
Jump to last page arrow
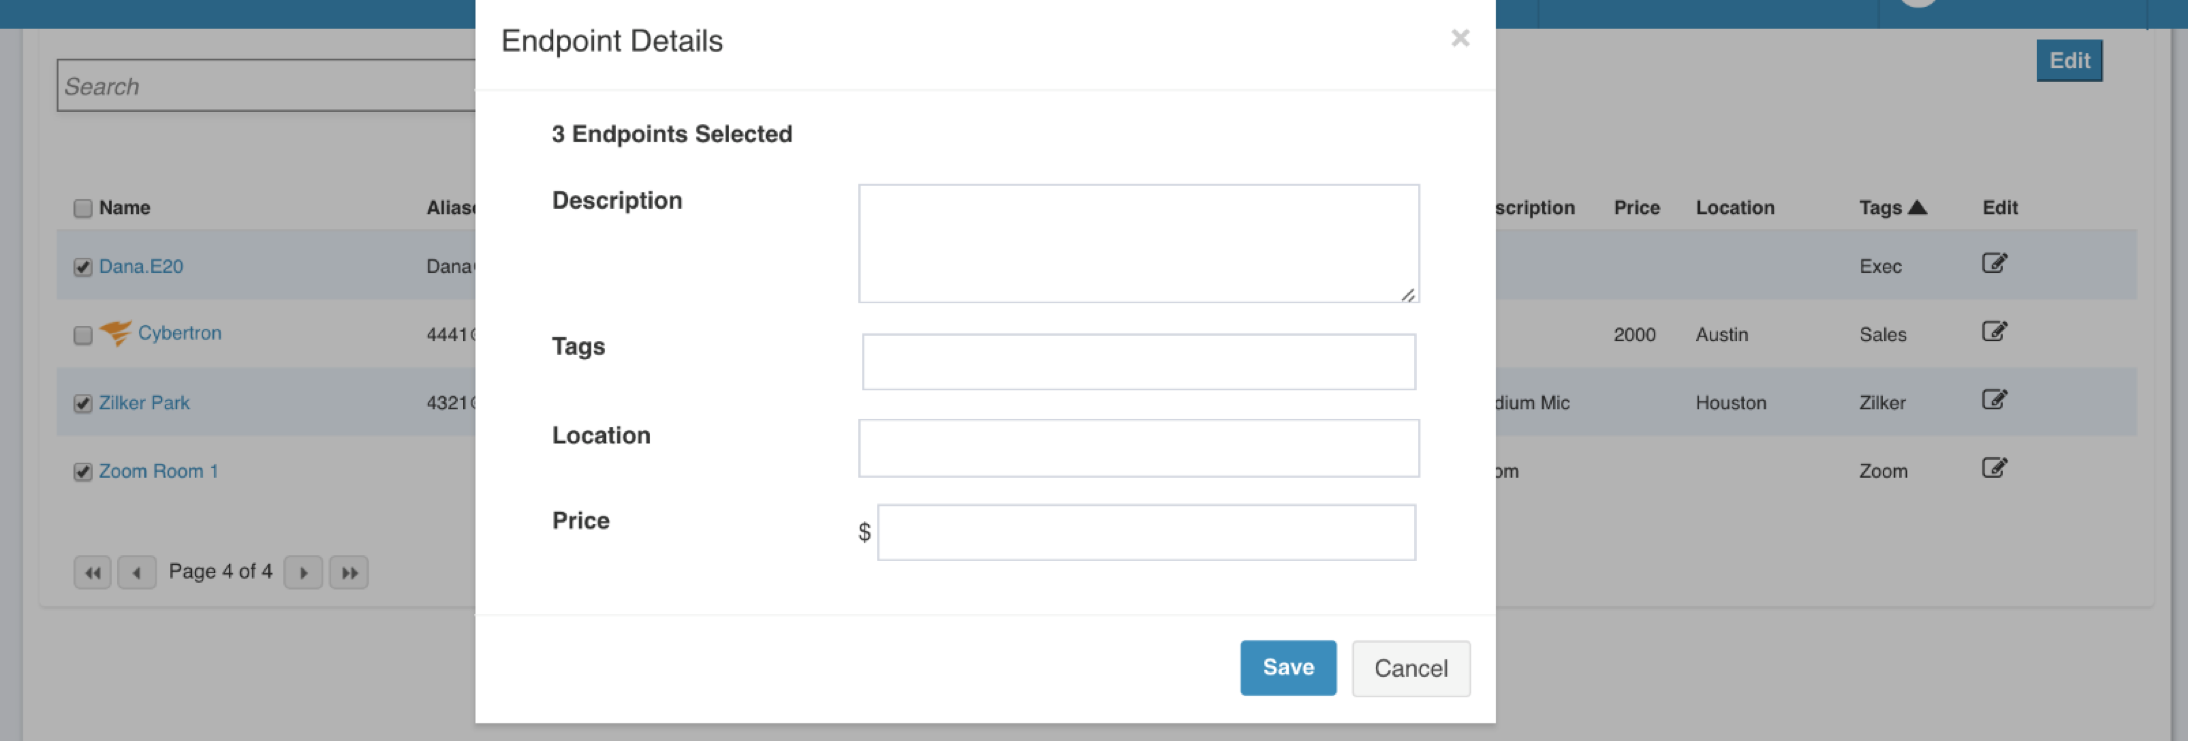349,573
